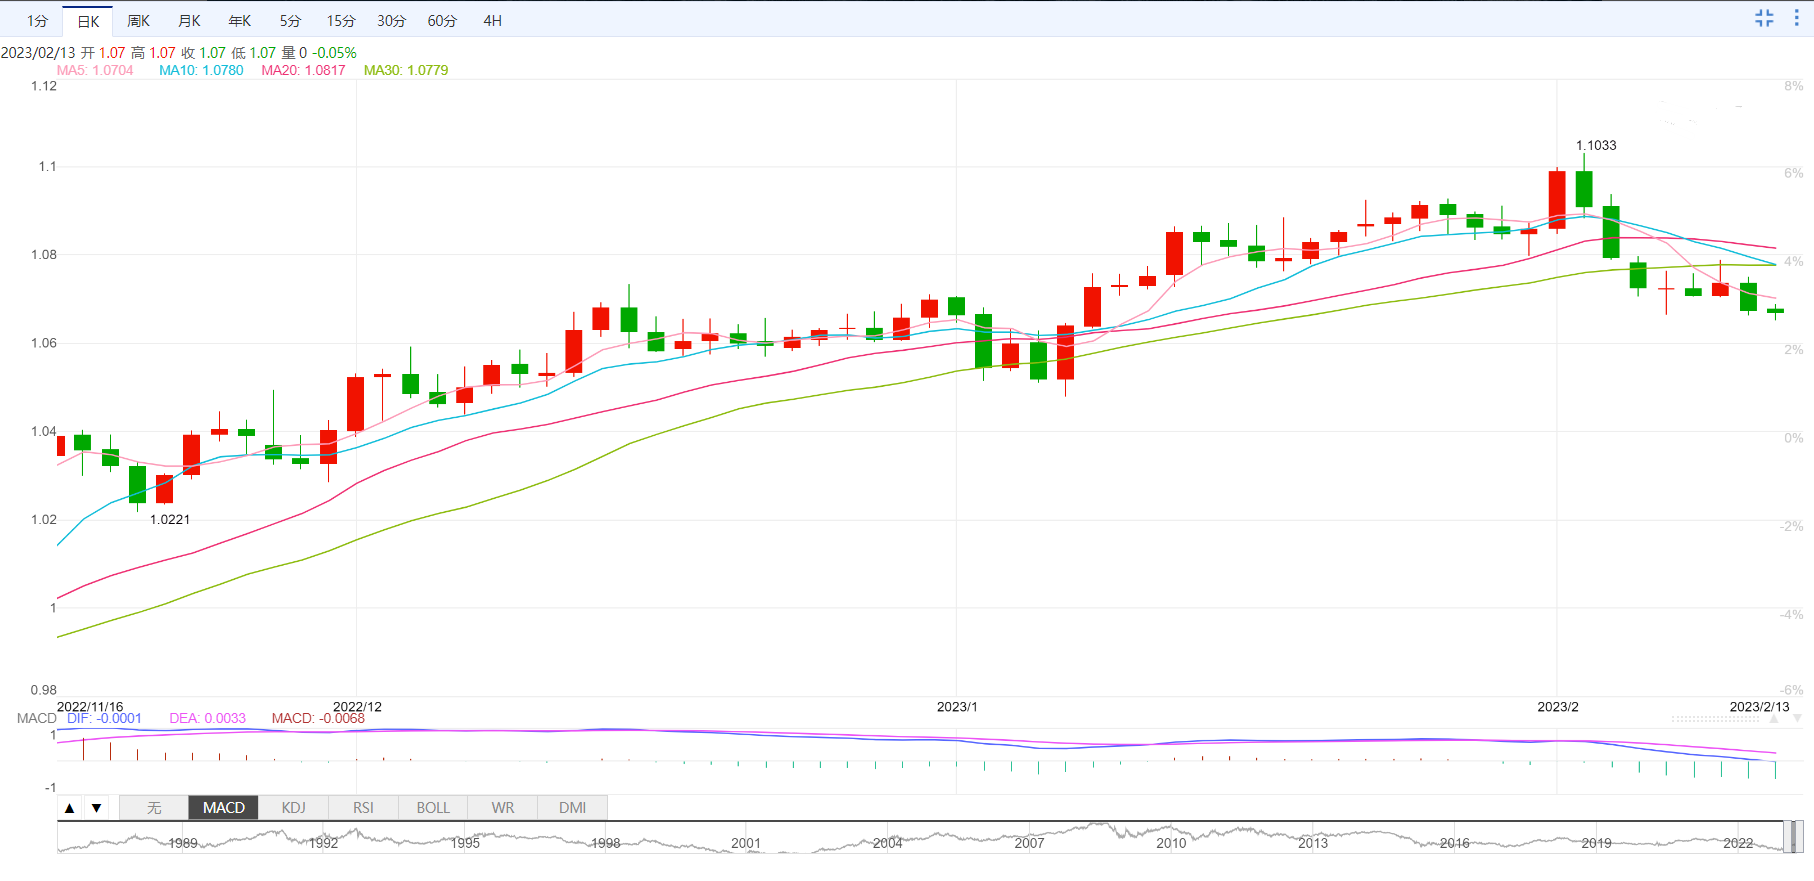
Task: Select the 4H timeframe
Action: point(492,21)
